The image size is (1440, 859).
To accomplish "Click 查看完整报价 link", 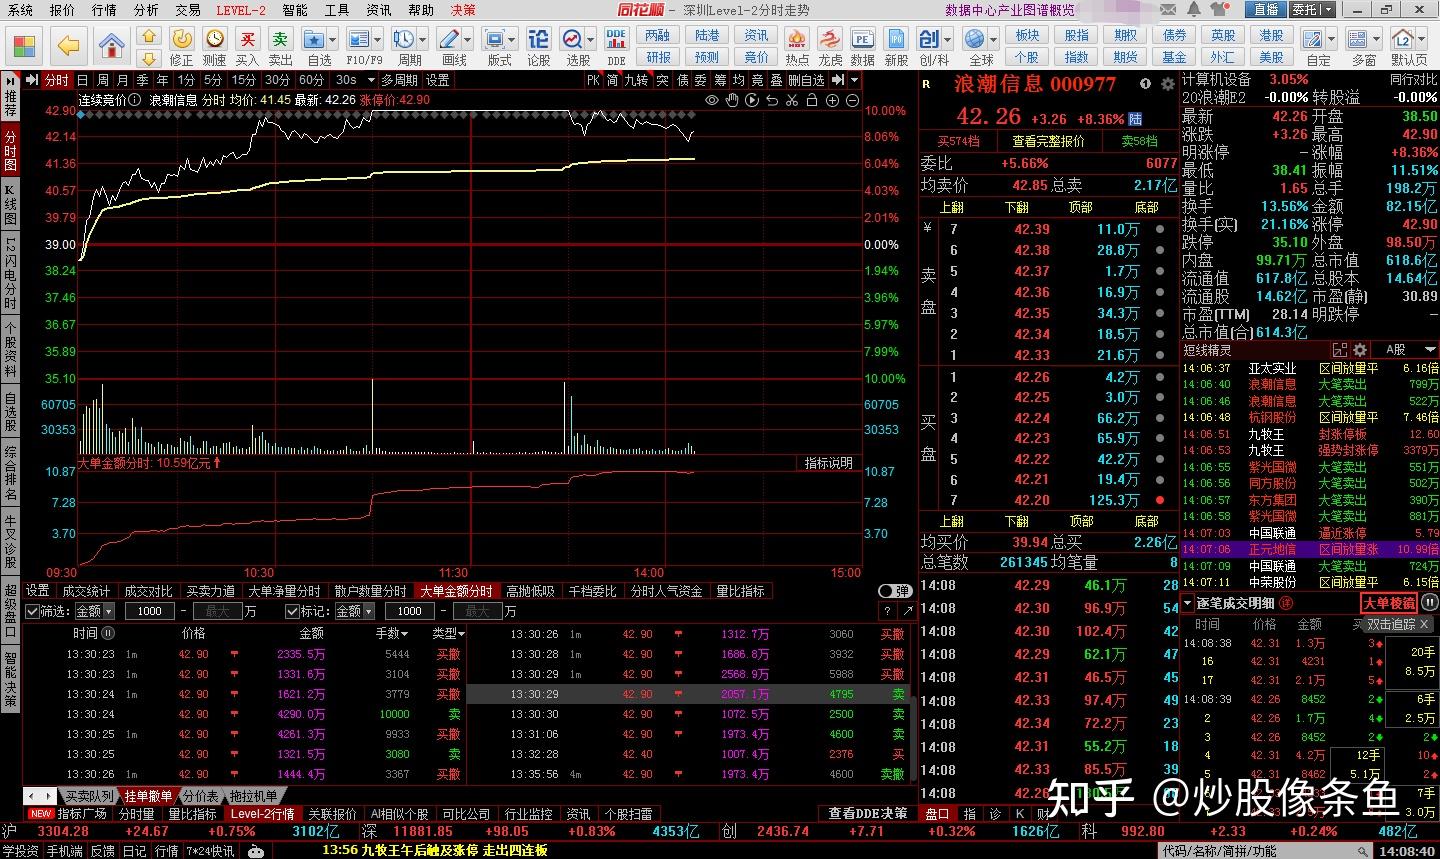I will click(1048, 141).
